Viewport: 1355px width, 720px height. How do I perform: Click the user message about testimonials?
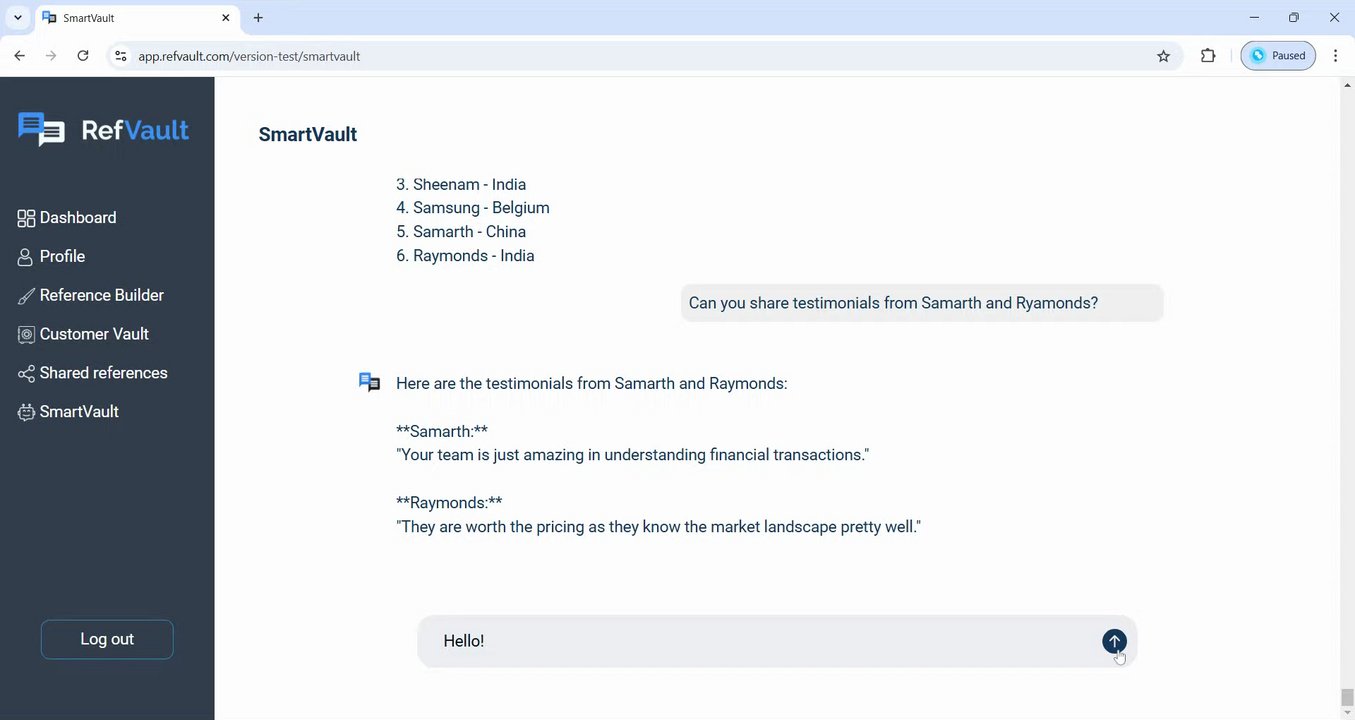(922, 303)
